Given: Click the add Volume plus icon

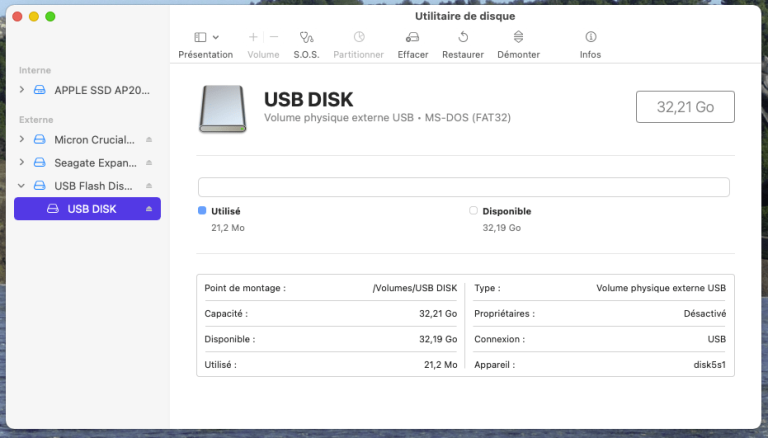Looking at the screenshot, I should 253,37.
